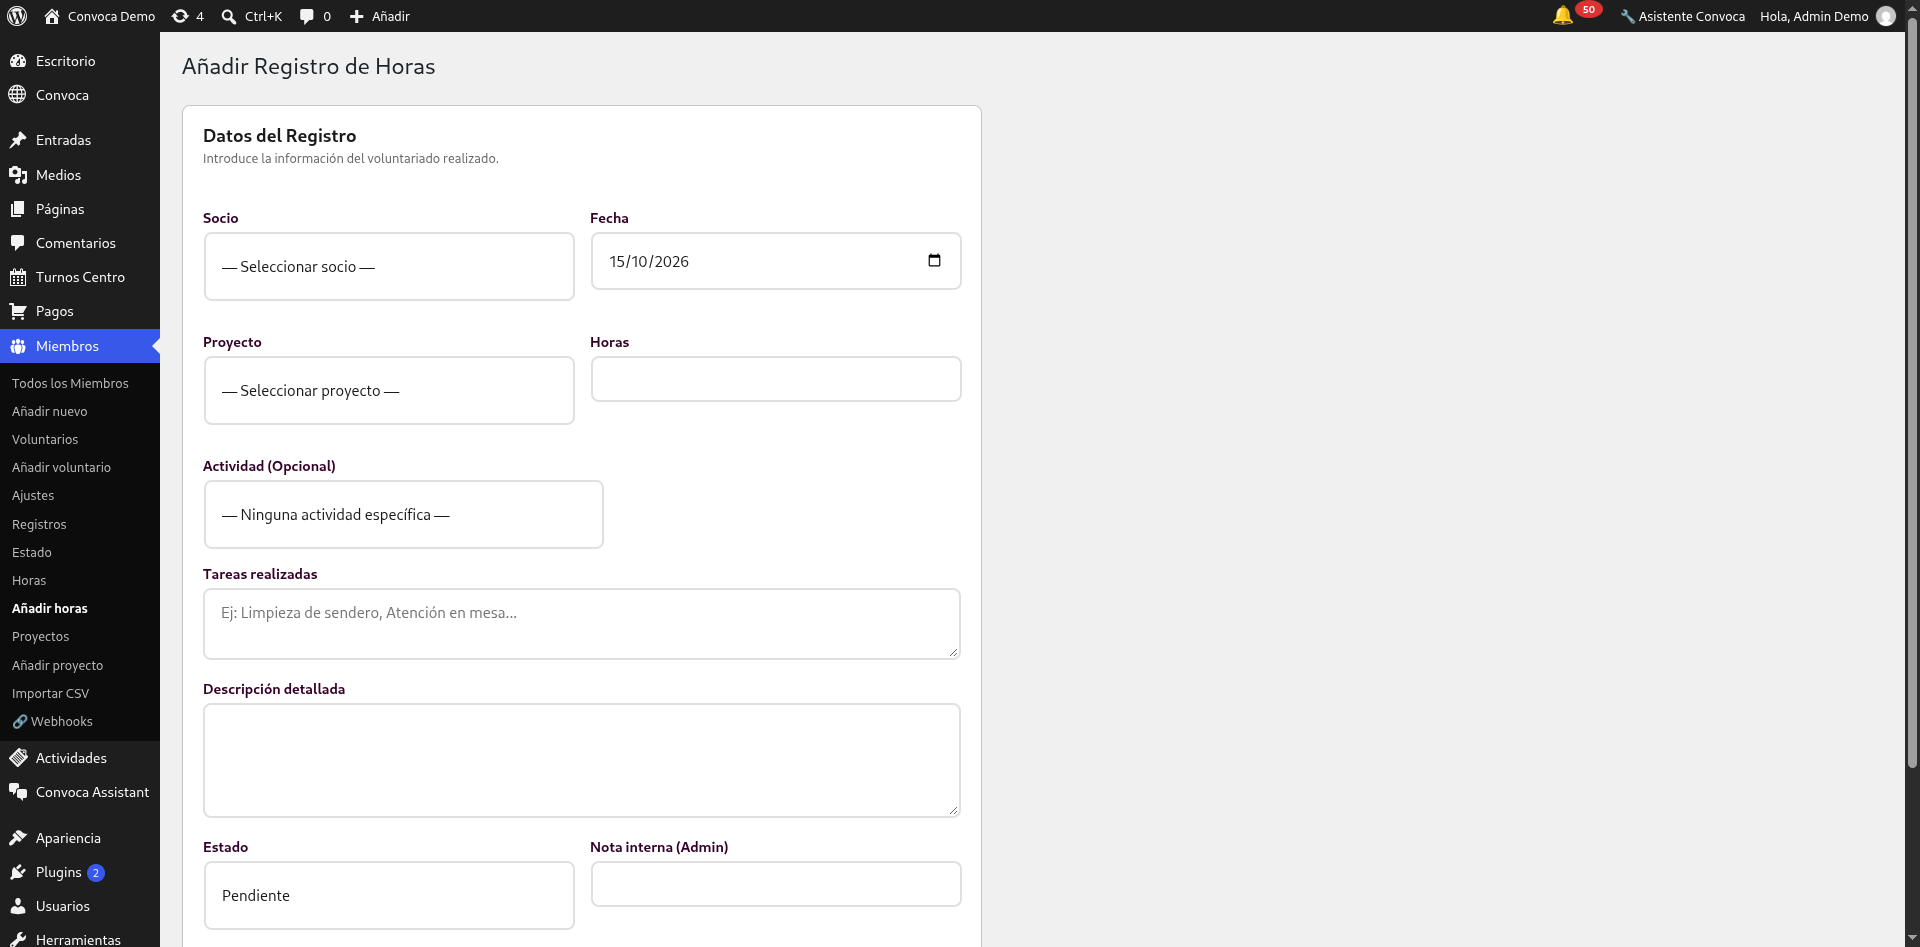Click the Medios media icon
Screen dimensions: 1920x947
(17, 175)
